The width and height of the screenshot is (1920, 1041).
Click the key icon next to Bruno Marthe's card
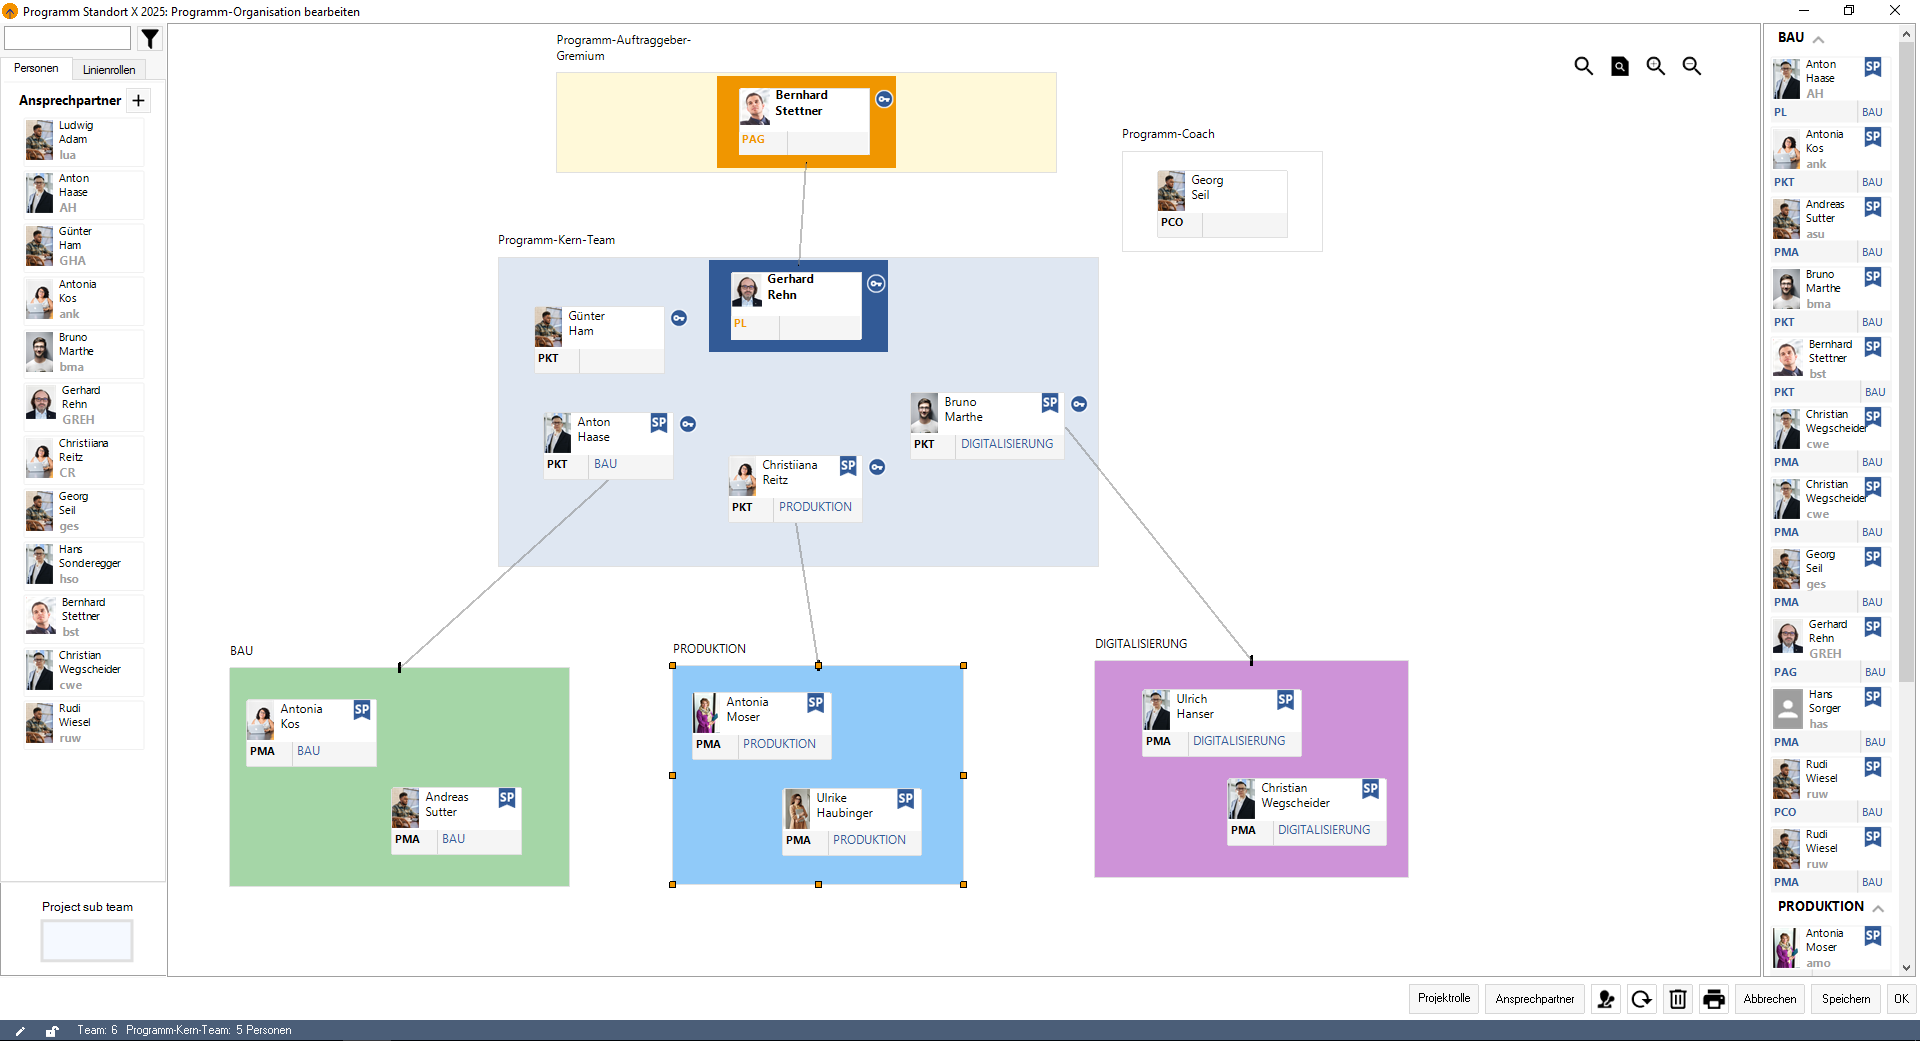[1079, 404]
